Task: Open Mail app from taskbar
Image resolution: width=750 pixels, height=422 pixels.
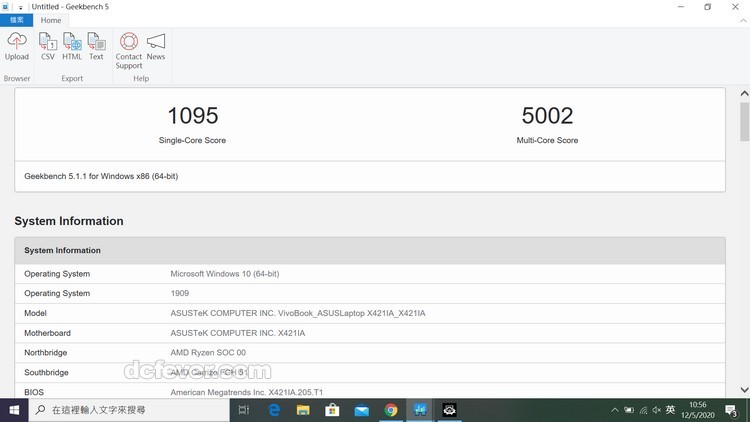Action: click(x=362, y=410)
